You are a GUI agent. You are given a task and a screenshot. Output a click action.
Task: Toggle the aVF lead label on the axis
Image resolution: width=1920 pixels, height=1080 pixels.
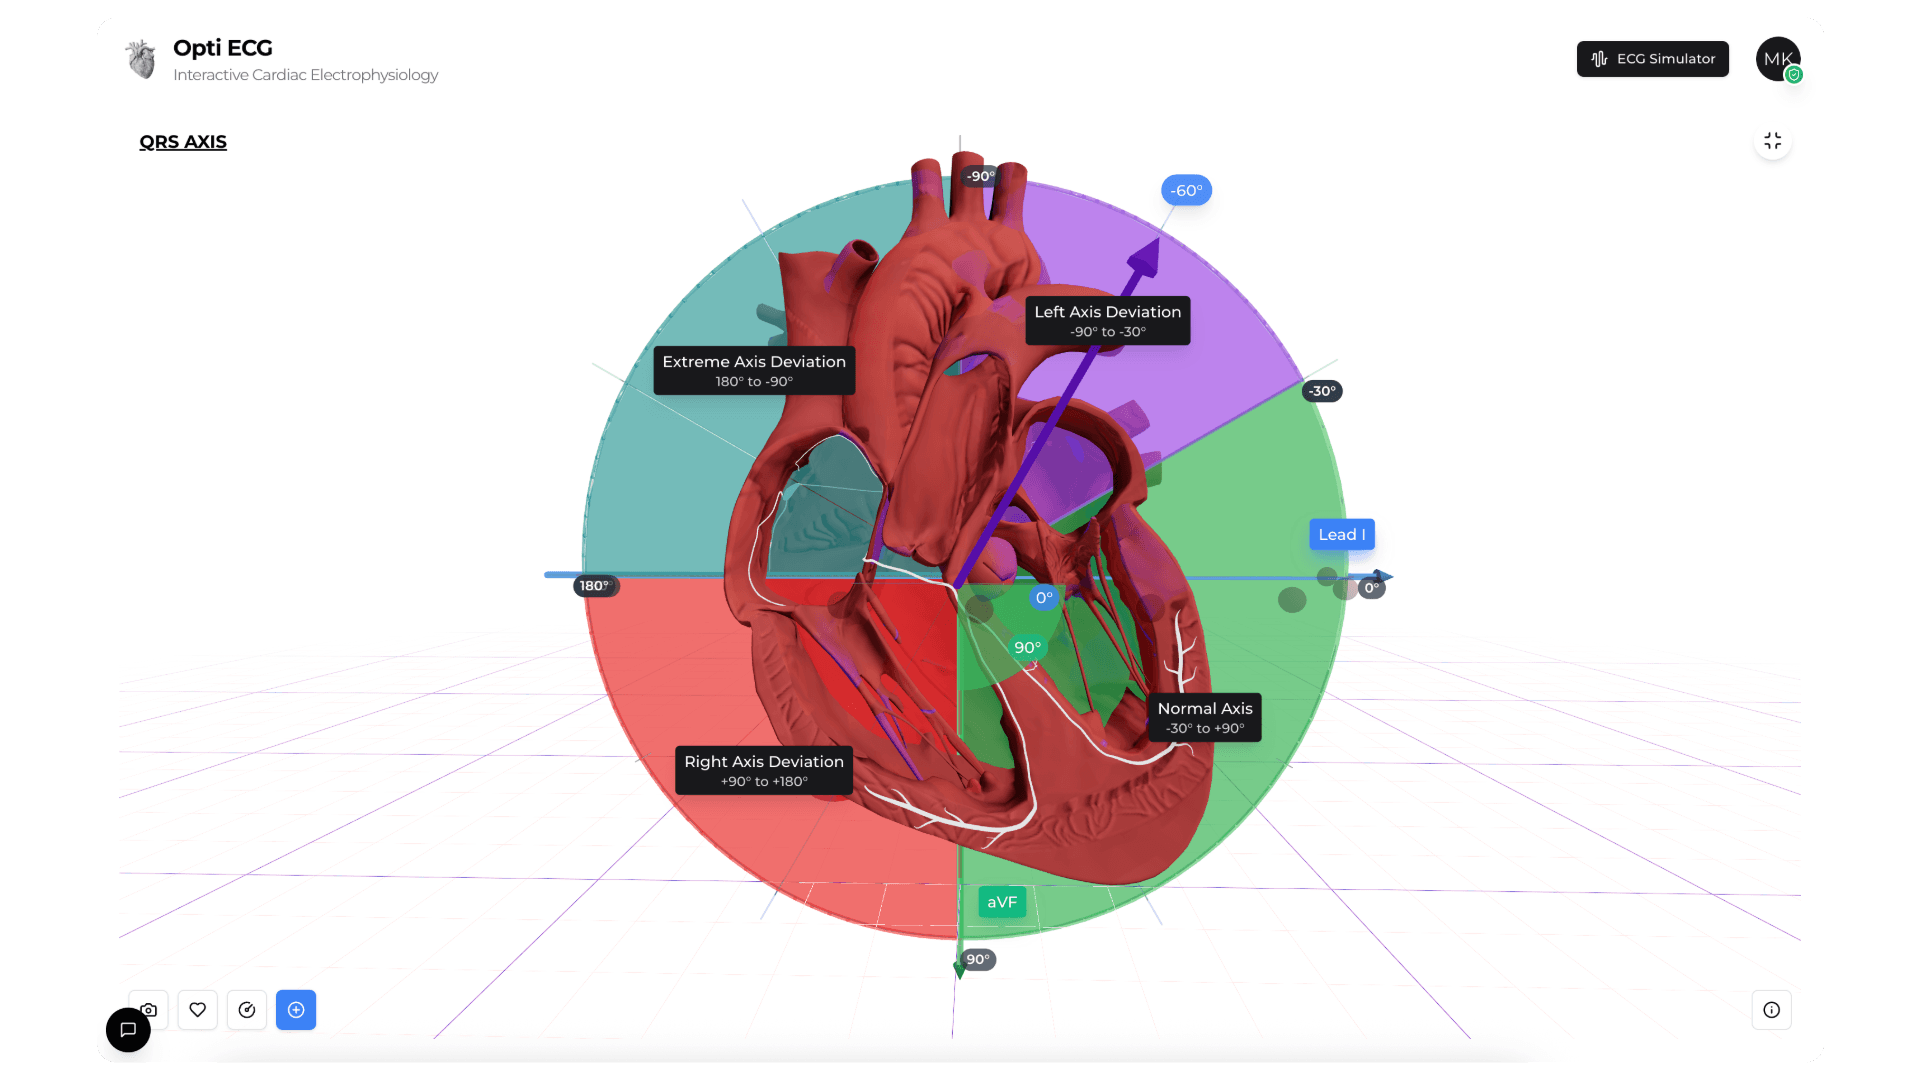click(x=1001, y=901)
